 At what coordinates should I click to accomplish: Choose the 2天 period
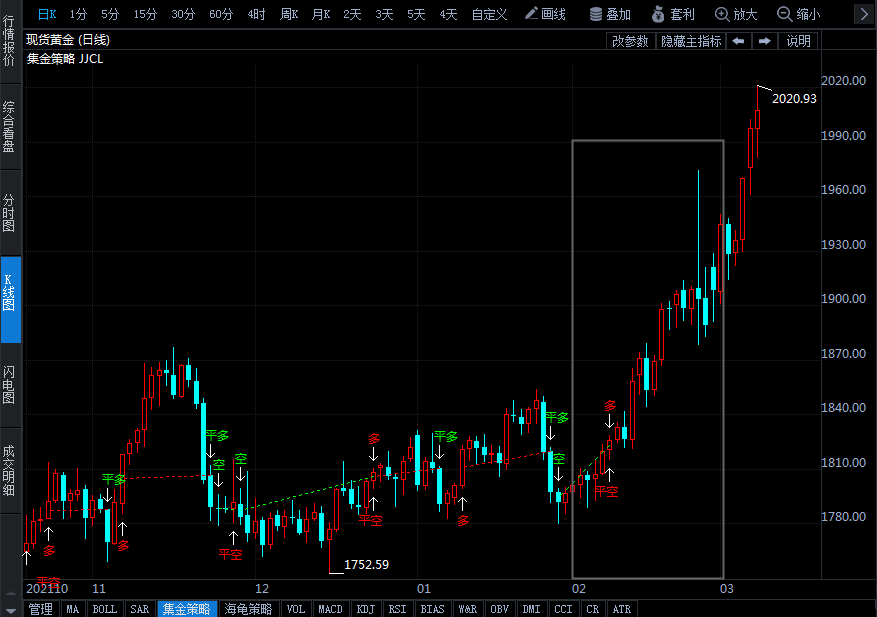352,14
